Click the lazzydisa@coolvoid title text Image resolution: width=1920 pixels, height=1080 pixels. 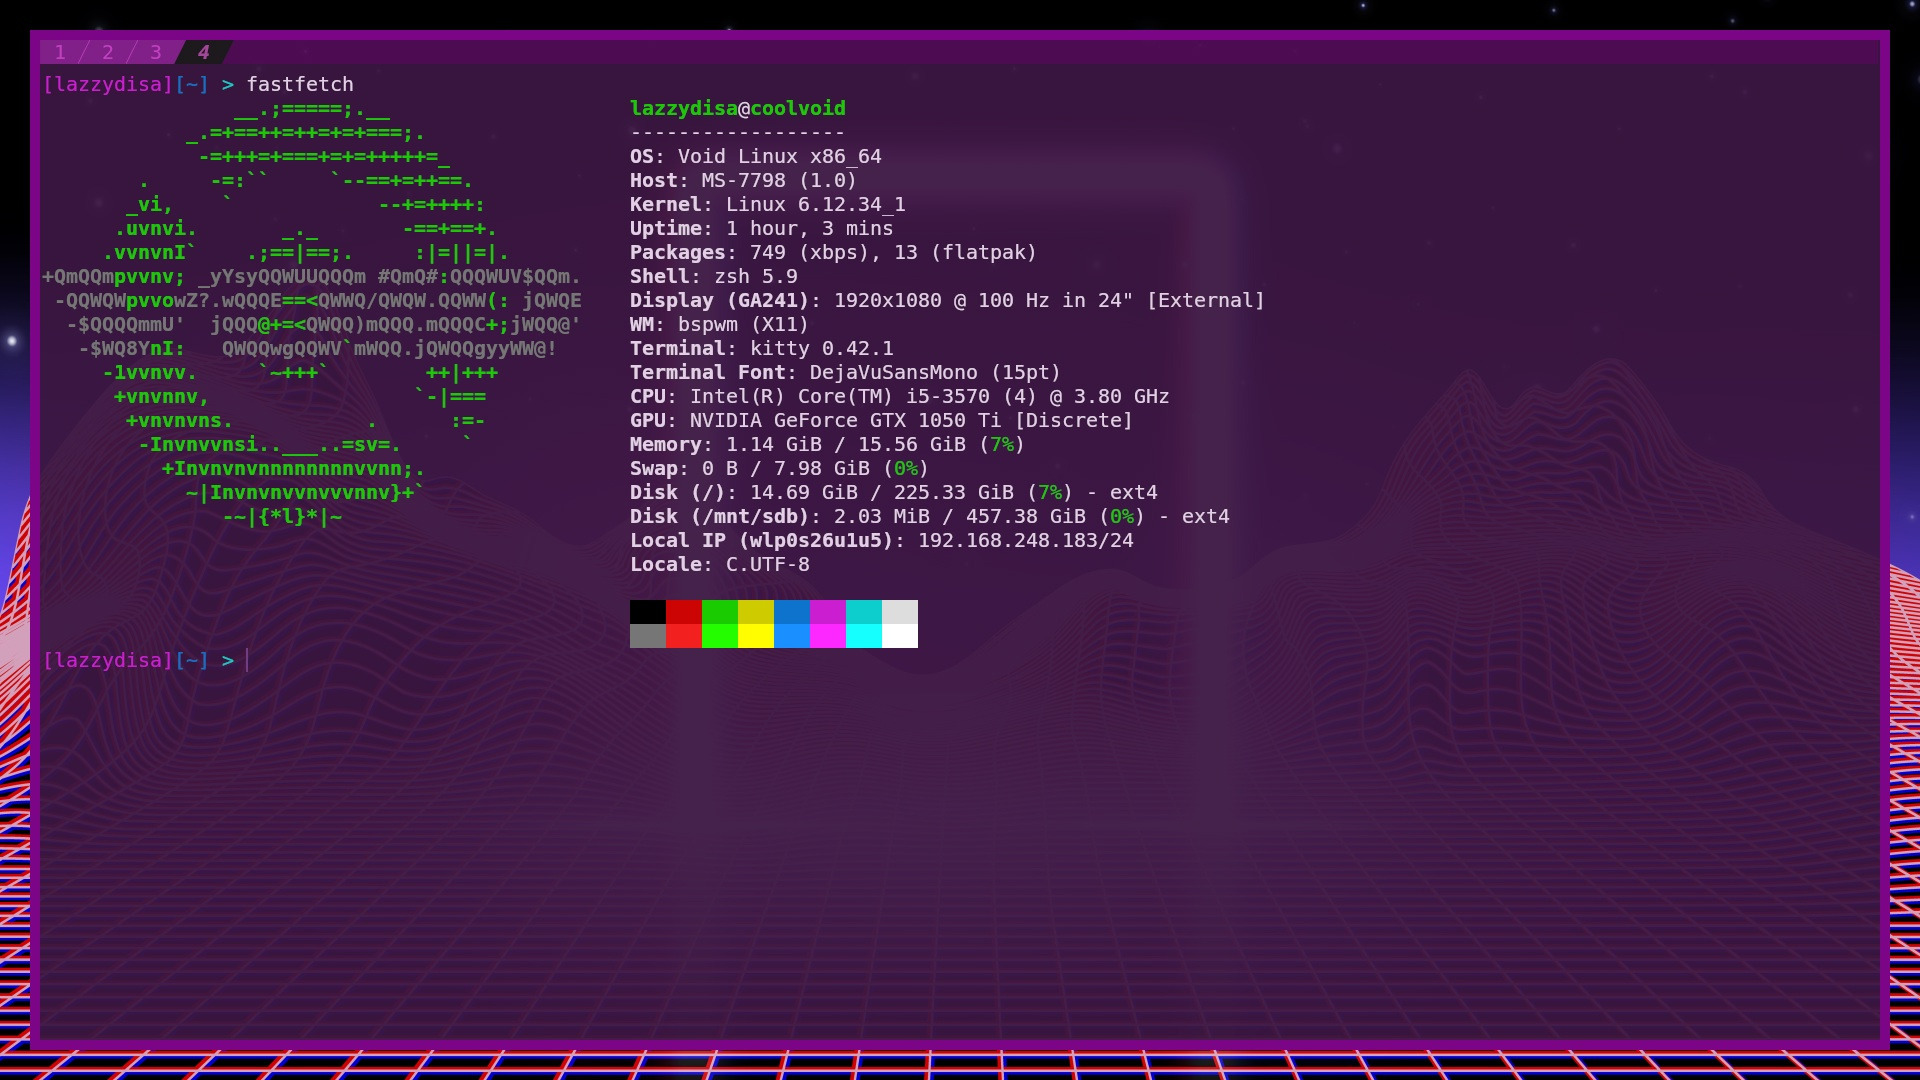pos(737,108)
